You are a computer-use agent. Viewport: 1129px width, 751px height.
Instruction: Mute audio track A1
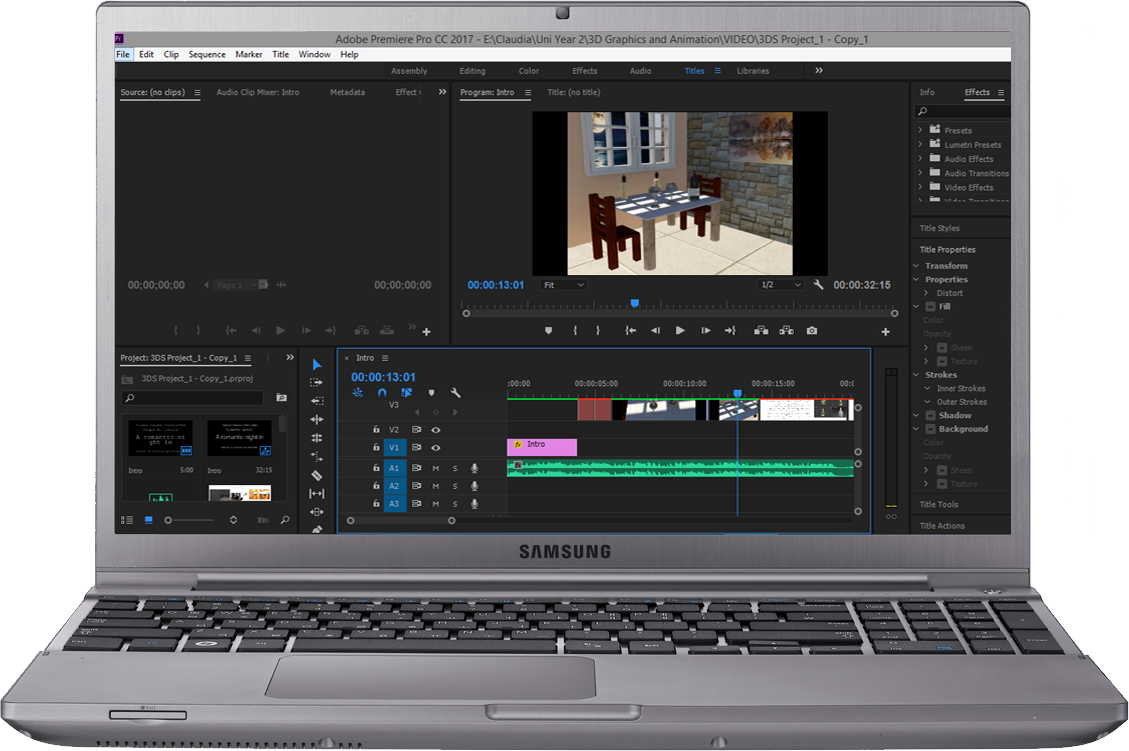[x=436, y=468]
